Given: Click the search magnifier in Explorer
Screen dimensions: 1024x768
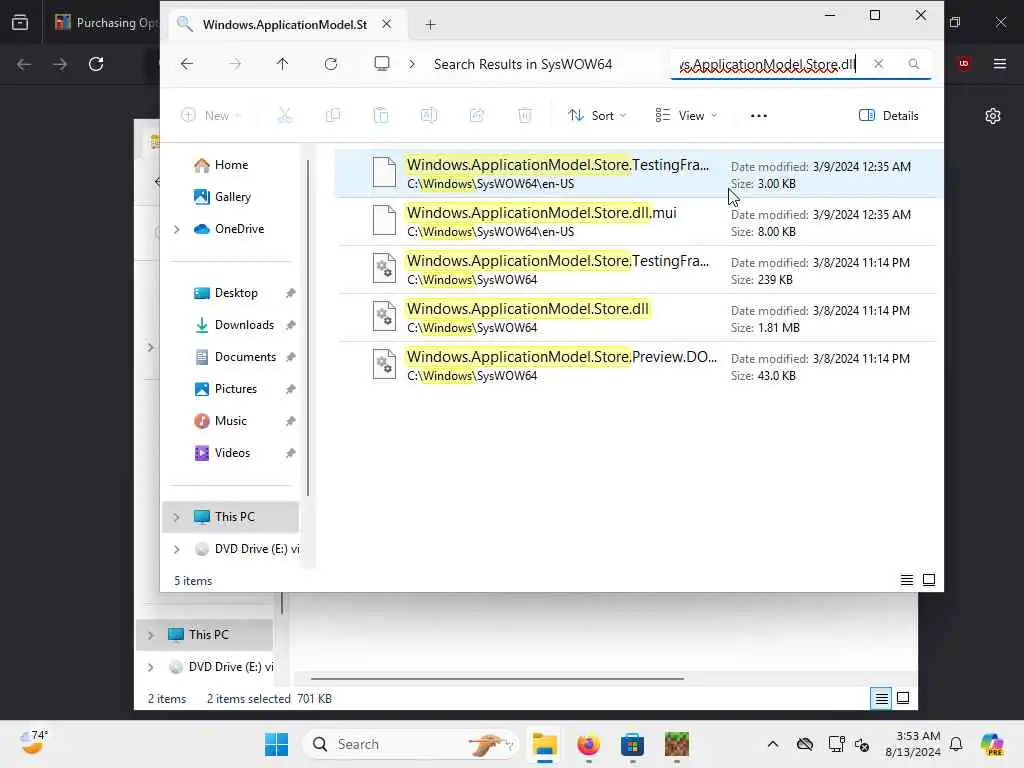Looking at the screenshot, I should 914,64.
